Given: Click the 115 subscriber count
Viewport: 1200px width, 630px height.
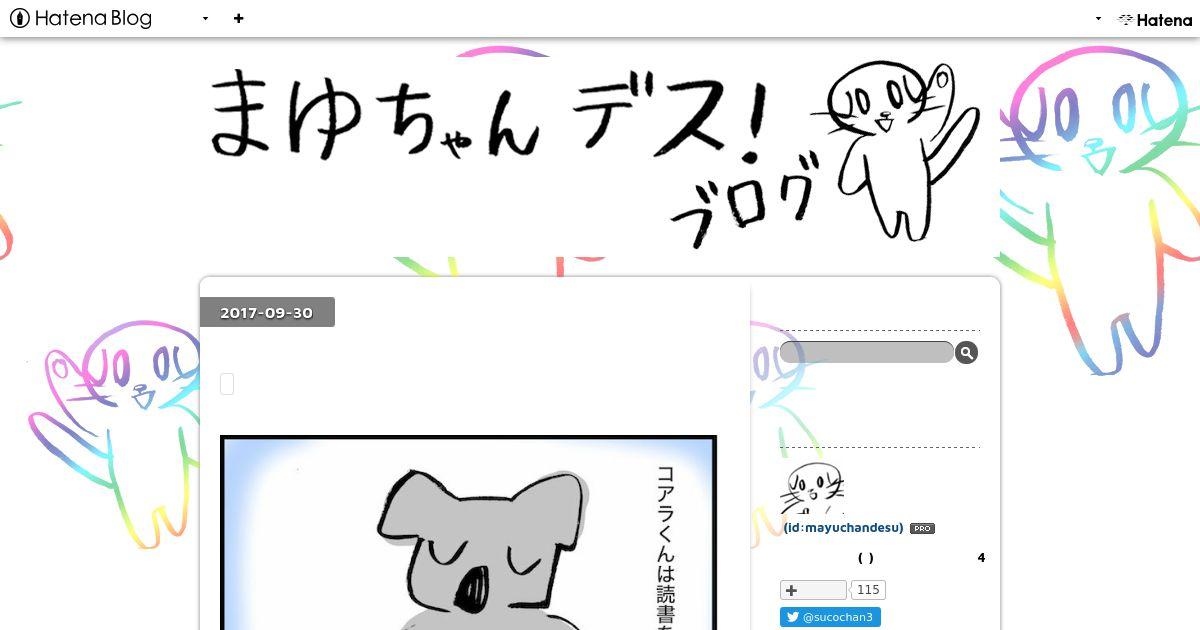Looking at the screenshot, I should click(x=868, y=590).
